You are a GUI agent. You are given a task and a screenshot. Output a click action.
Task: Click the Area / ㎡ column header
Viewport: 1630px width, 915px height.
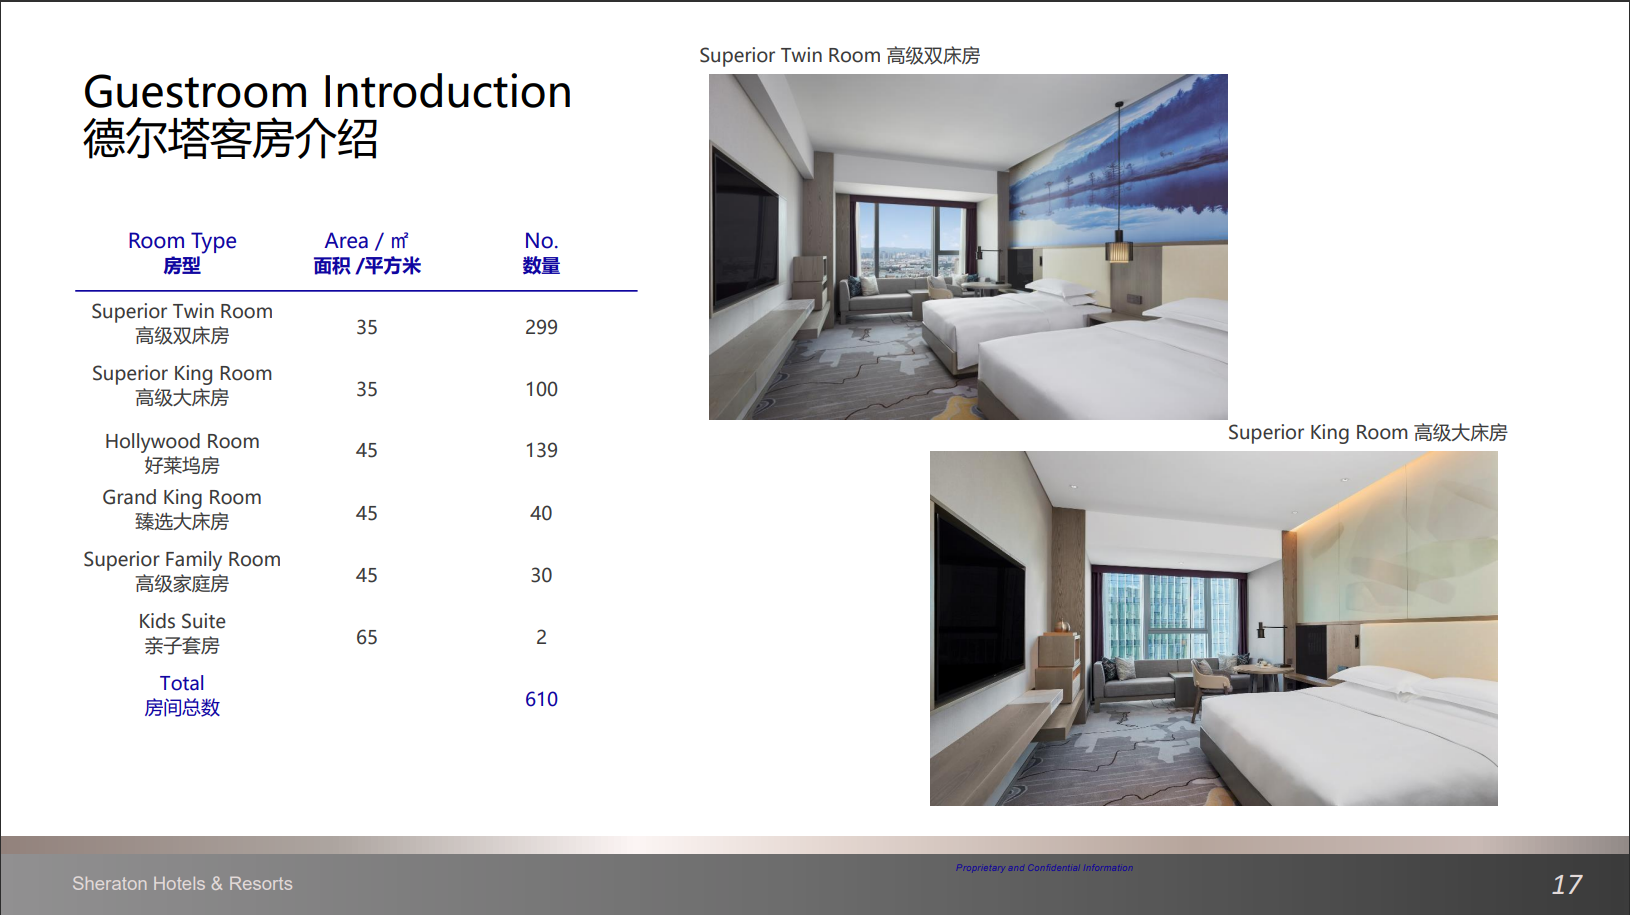[367, 253]
